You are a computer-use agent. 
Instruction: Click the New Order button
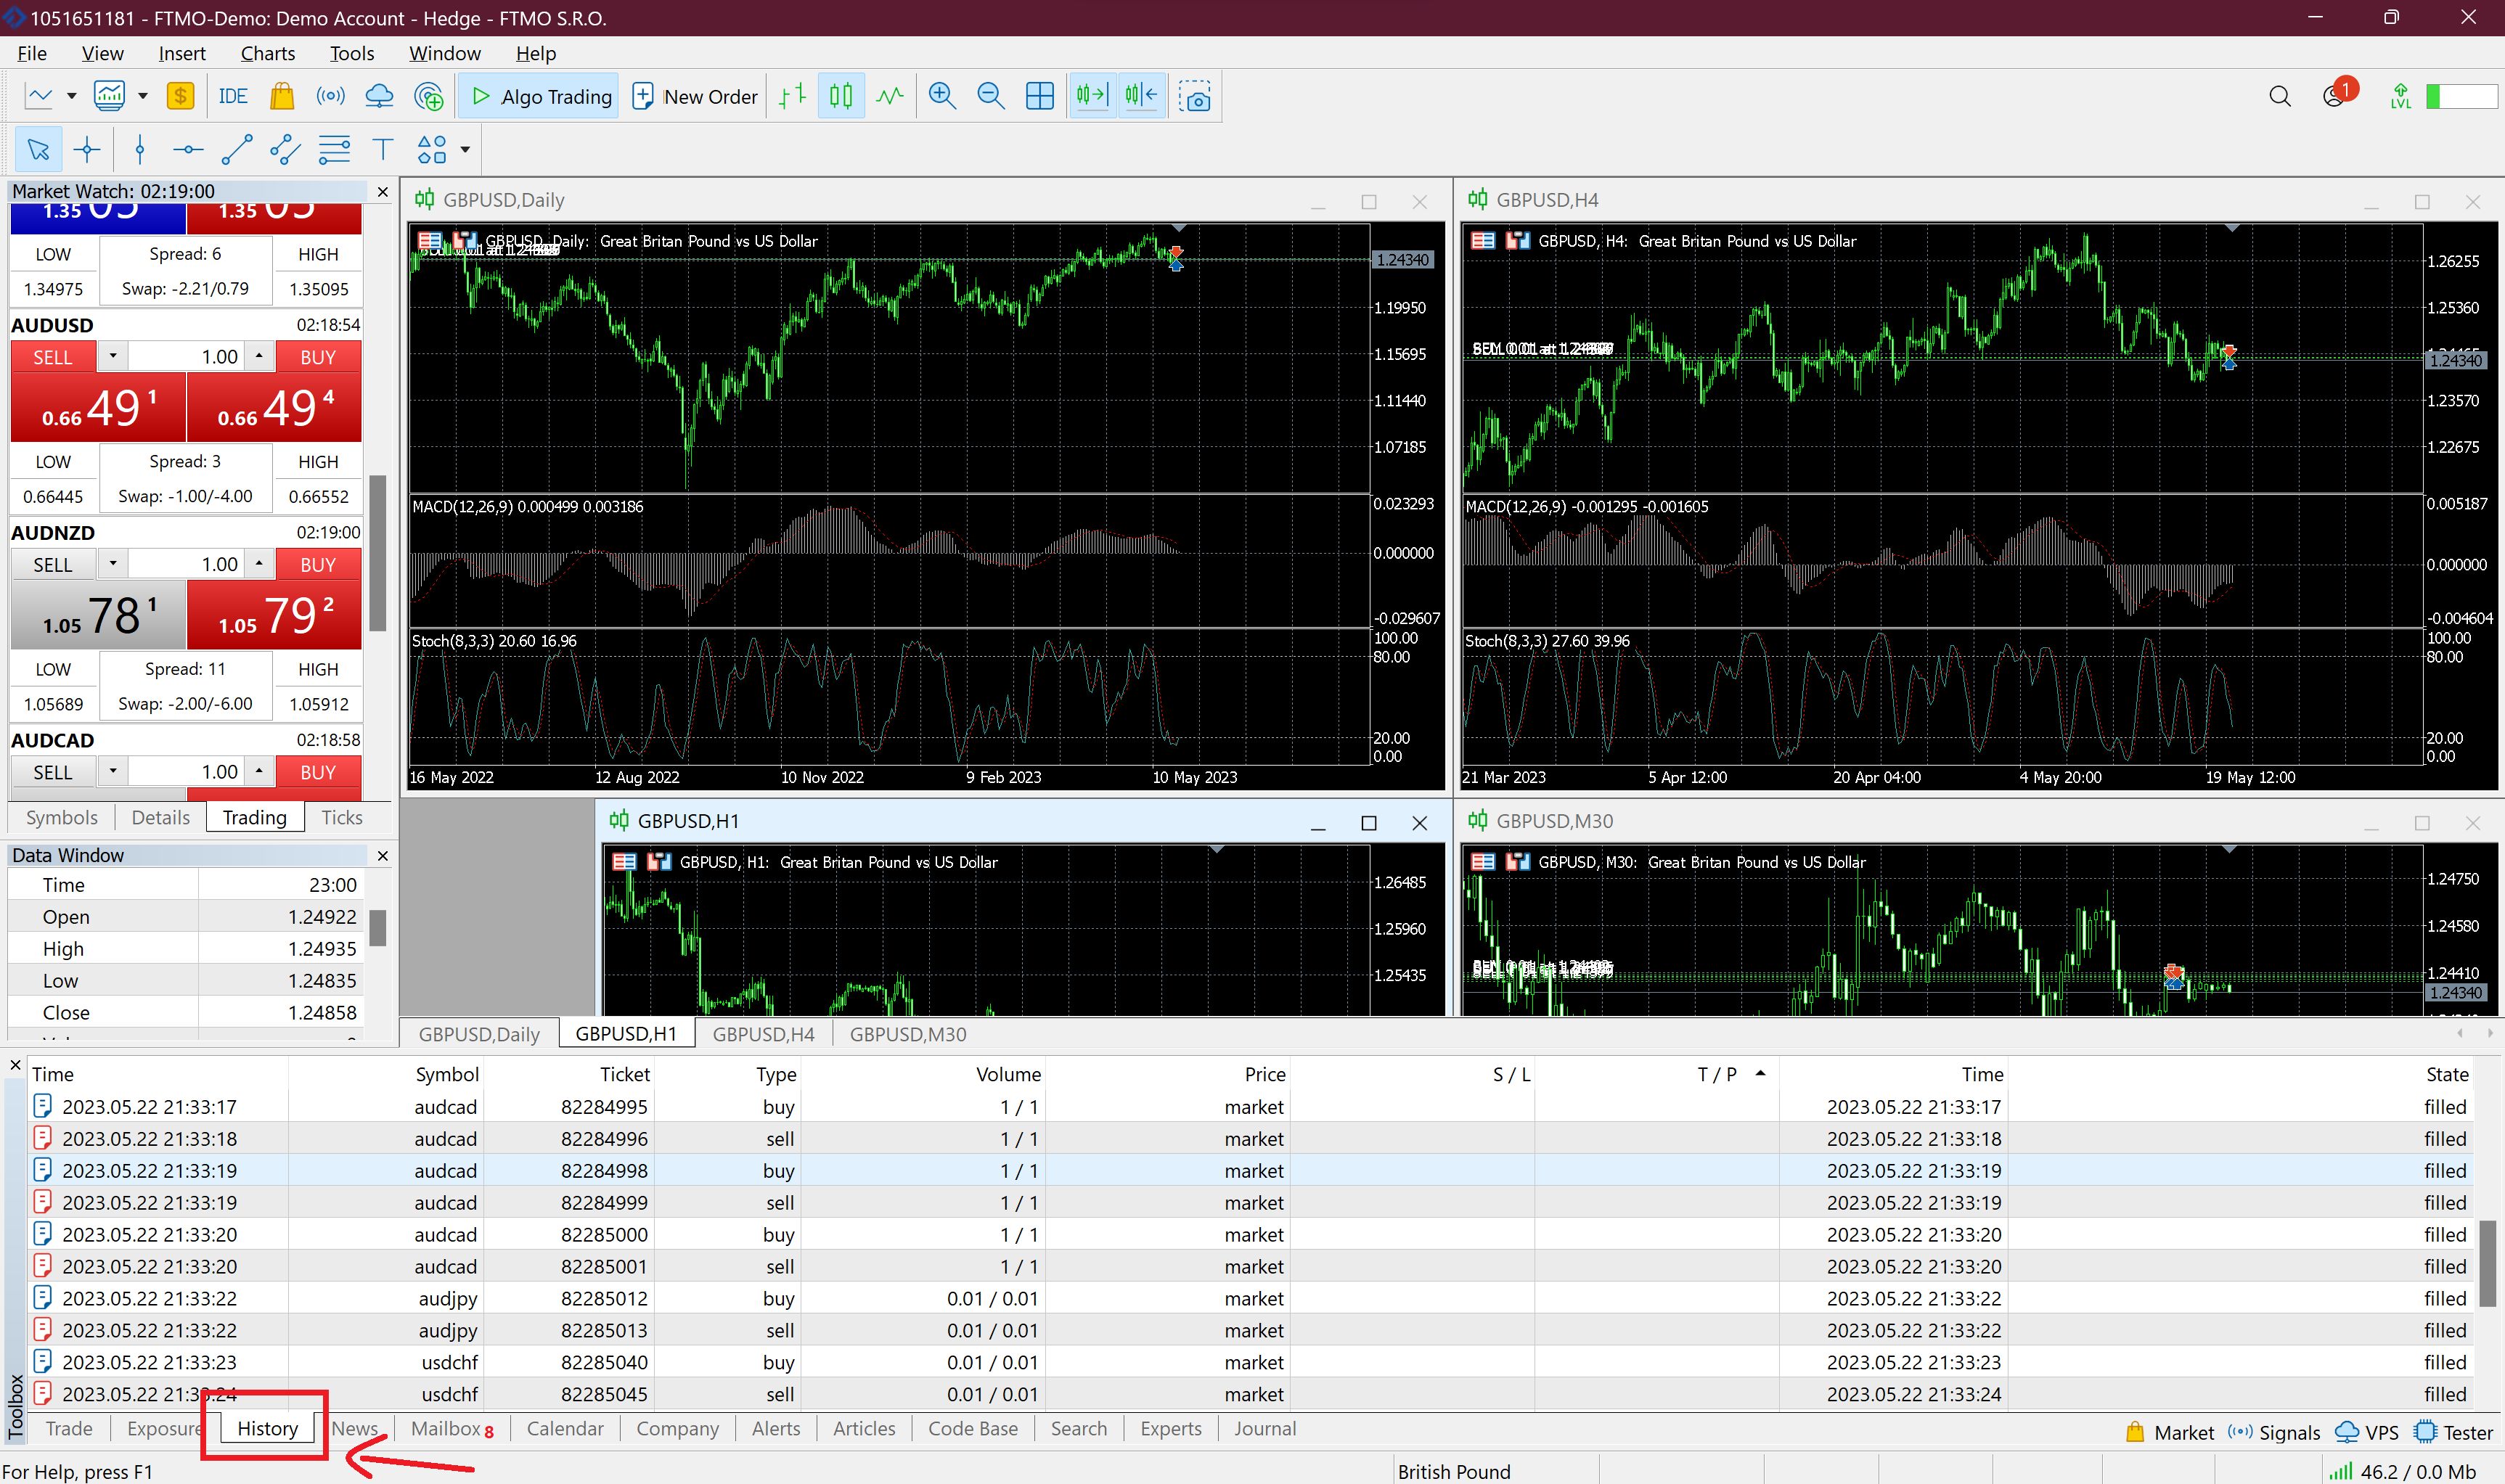[694, 96]
